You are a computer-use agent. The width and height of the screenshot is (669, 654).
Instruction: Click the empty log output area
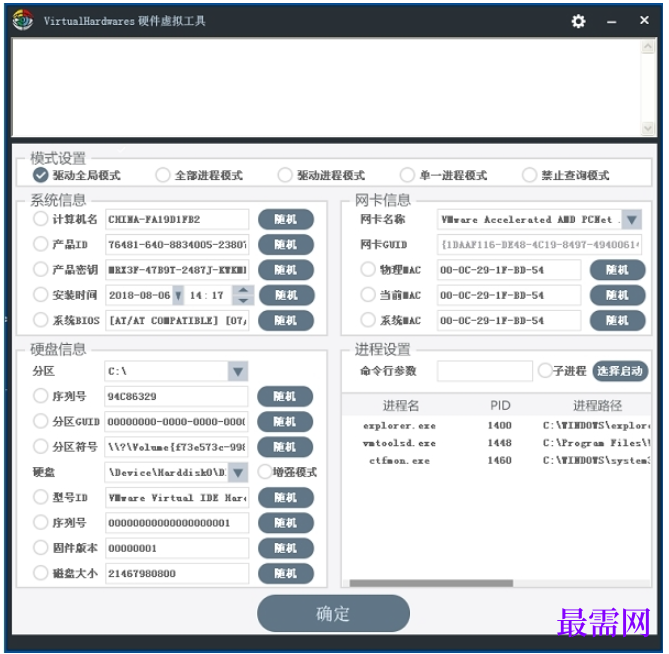[x=326, y=87]
